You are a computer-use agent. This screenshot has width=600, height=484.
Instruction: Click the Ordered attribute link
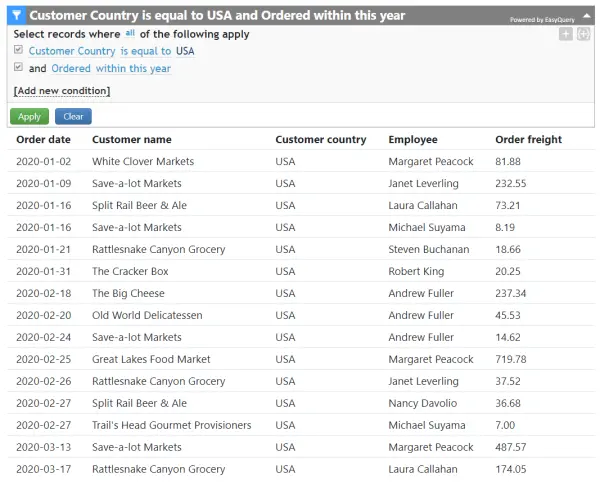click(71, 69)
